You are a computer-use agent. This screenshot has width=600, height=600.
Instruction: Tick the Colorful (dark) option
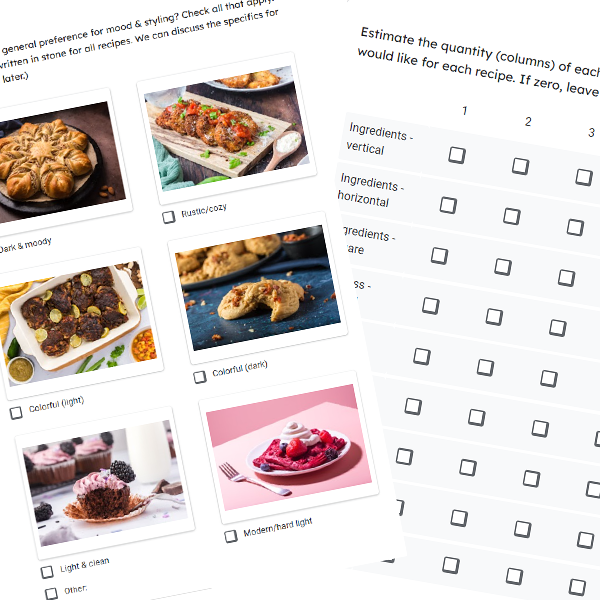199,377
